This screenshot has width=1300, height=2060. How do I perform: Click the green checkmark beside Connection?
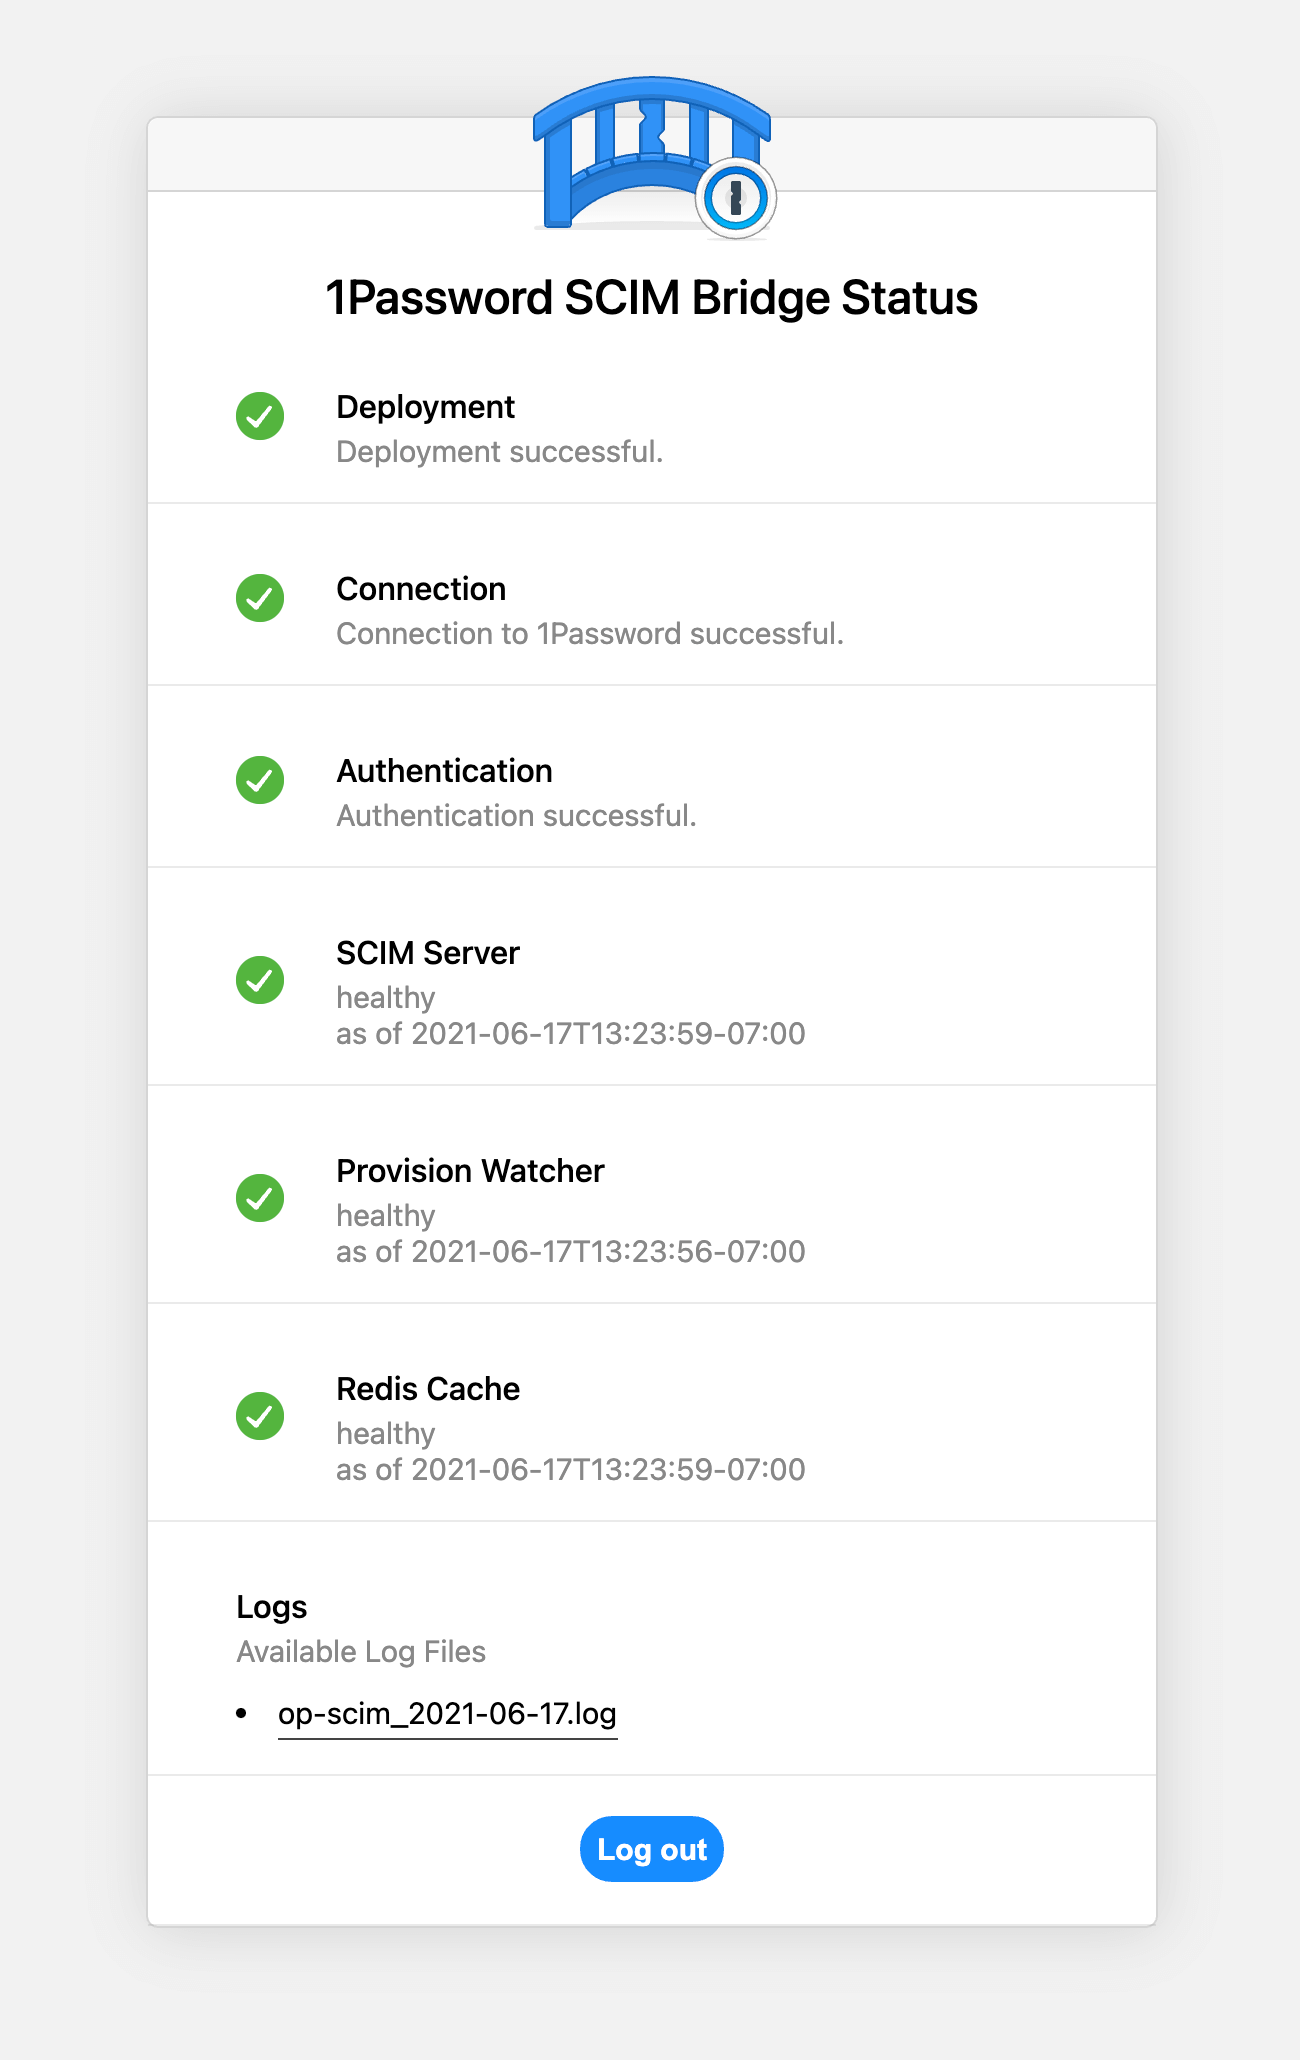click(260, 598)
